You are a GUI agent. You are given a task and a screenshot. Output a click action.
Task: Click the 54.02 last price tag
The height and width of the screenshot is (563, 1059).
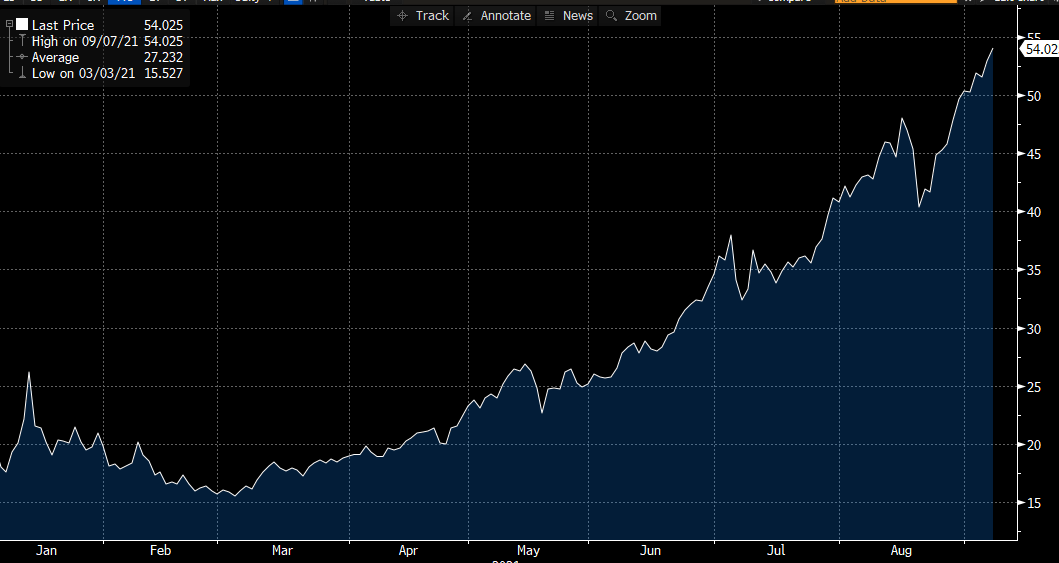tap(1040, 48)
